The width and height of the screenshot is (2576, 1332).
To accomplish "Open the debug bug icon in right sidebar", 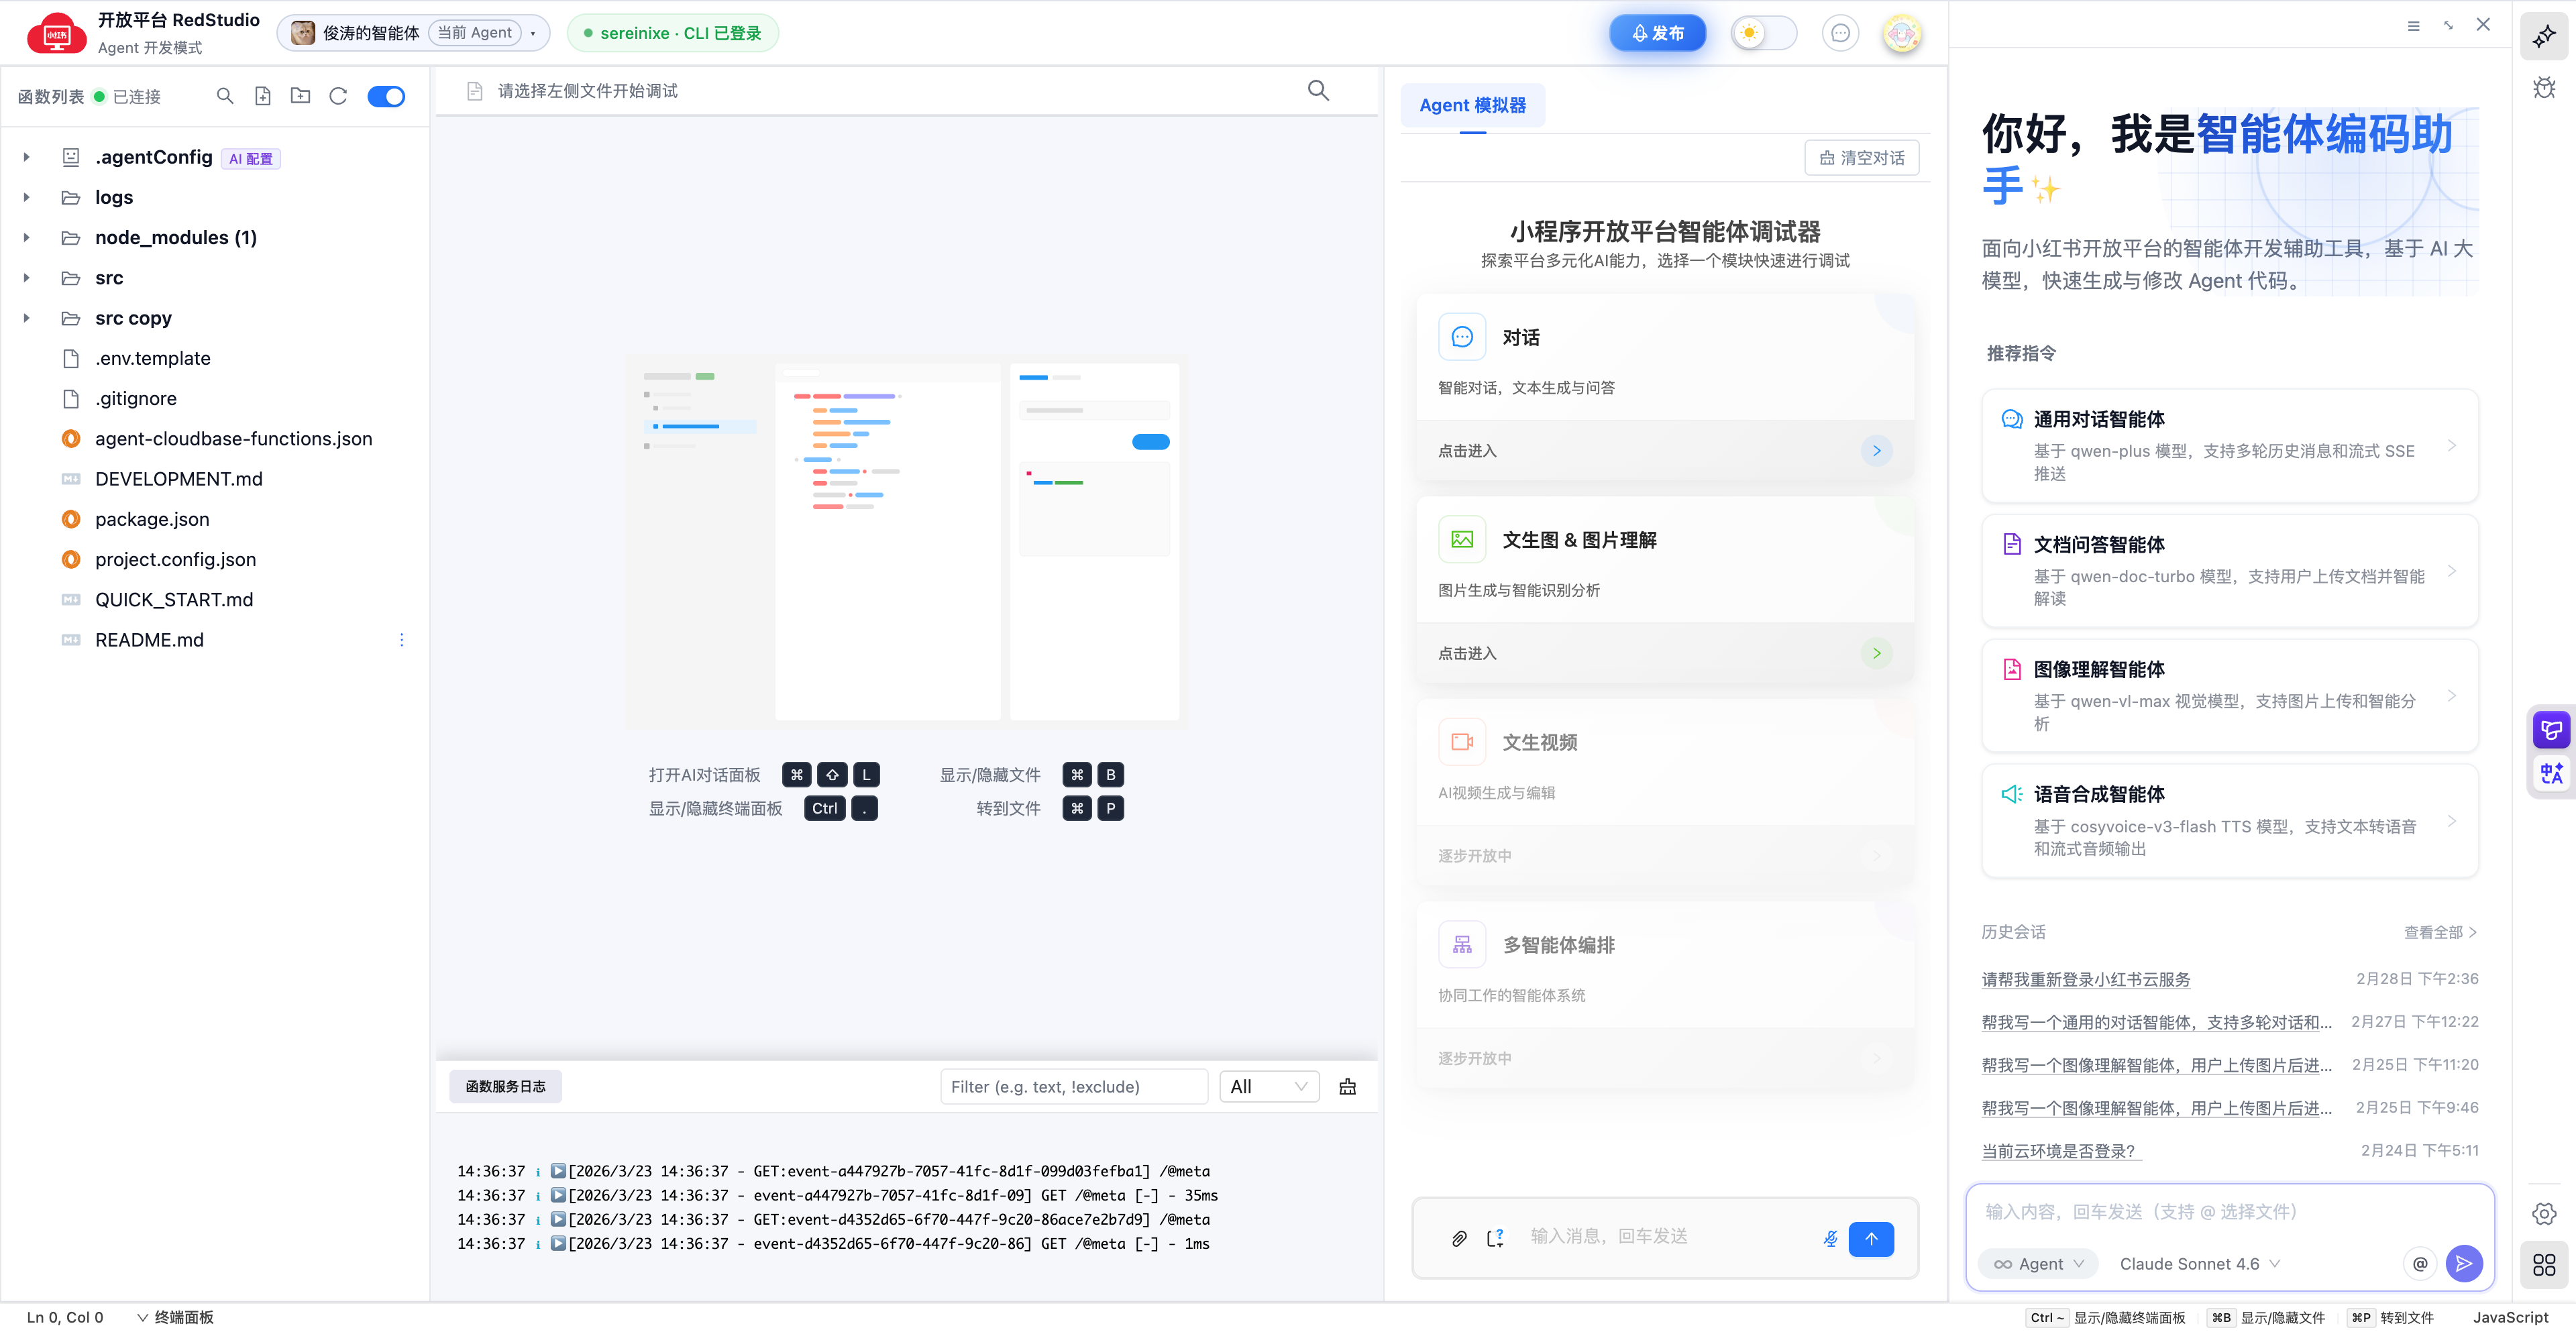I will pyautogui.click(x=2544, y=88).
